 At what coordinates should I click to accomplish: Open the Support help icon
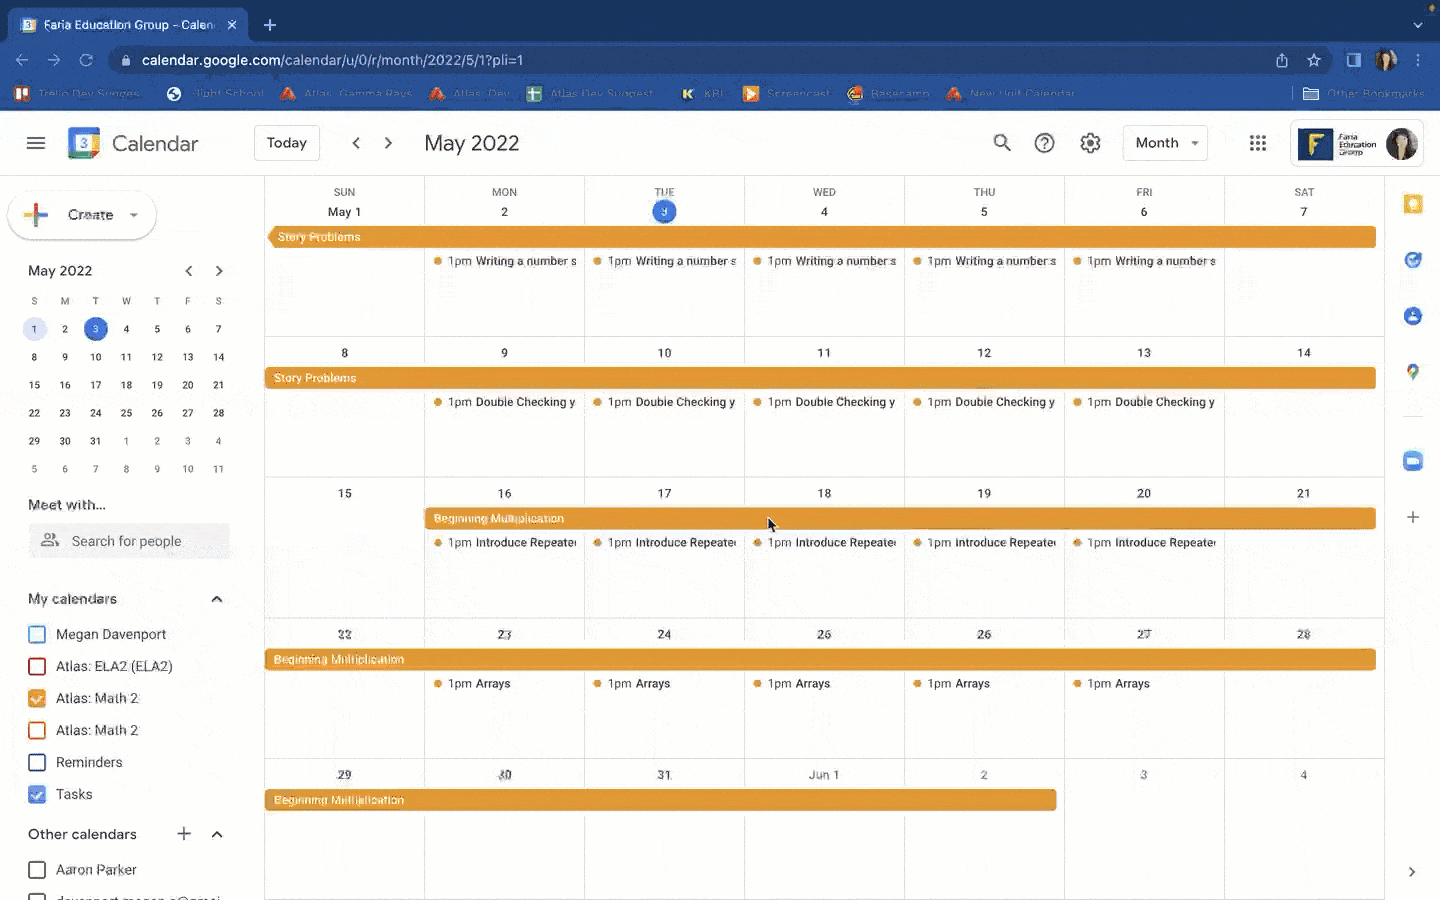click(1044, 143)
